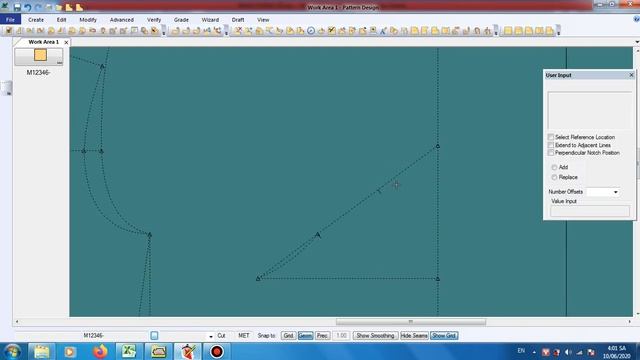Show hidden system tray icons arrow

(x=534, y=352)
